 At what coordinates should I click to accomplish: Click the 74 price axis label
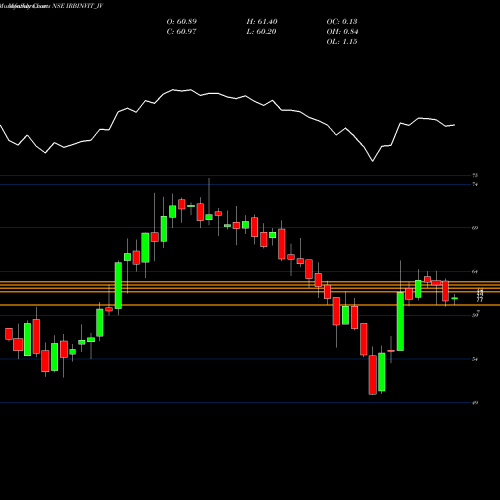coord(475,184)
